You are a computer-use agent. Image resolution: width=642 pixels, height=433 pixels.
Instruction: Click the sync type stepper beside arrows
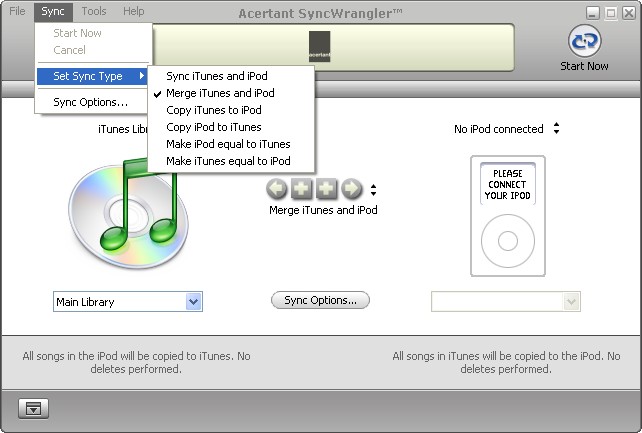(x=373, y=190)
